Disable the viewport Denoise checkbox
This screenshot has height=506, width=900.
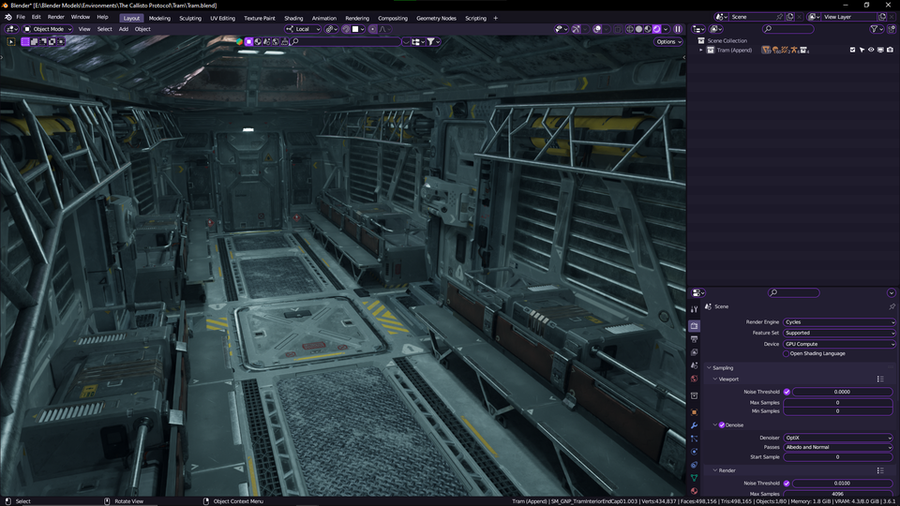(721, 425)
